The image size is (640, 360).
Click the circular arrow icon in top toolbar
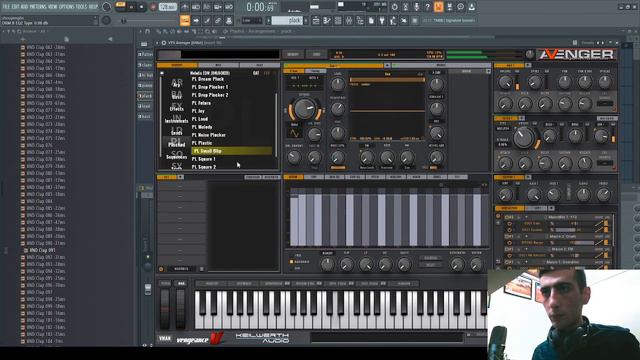tap(394, 7)
